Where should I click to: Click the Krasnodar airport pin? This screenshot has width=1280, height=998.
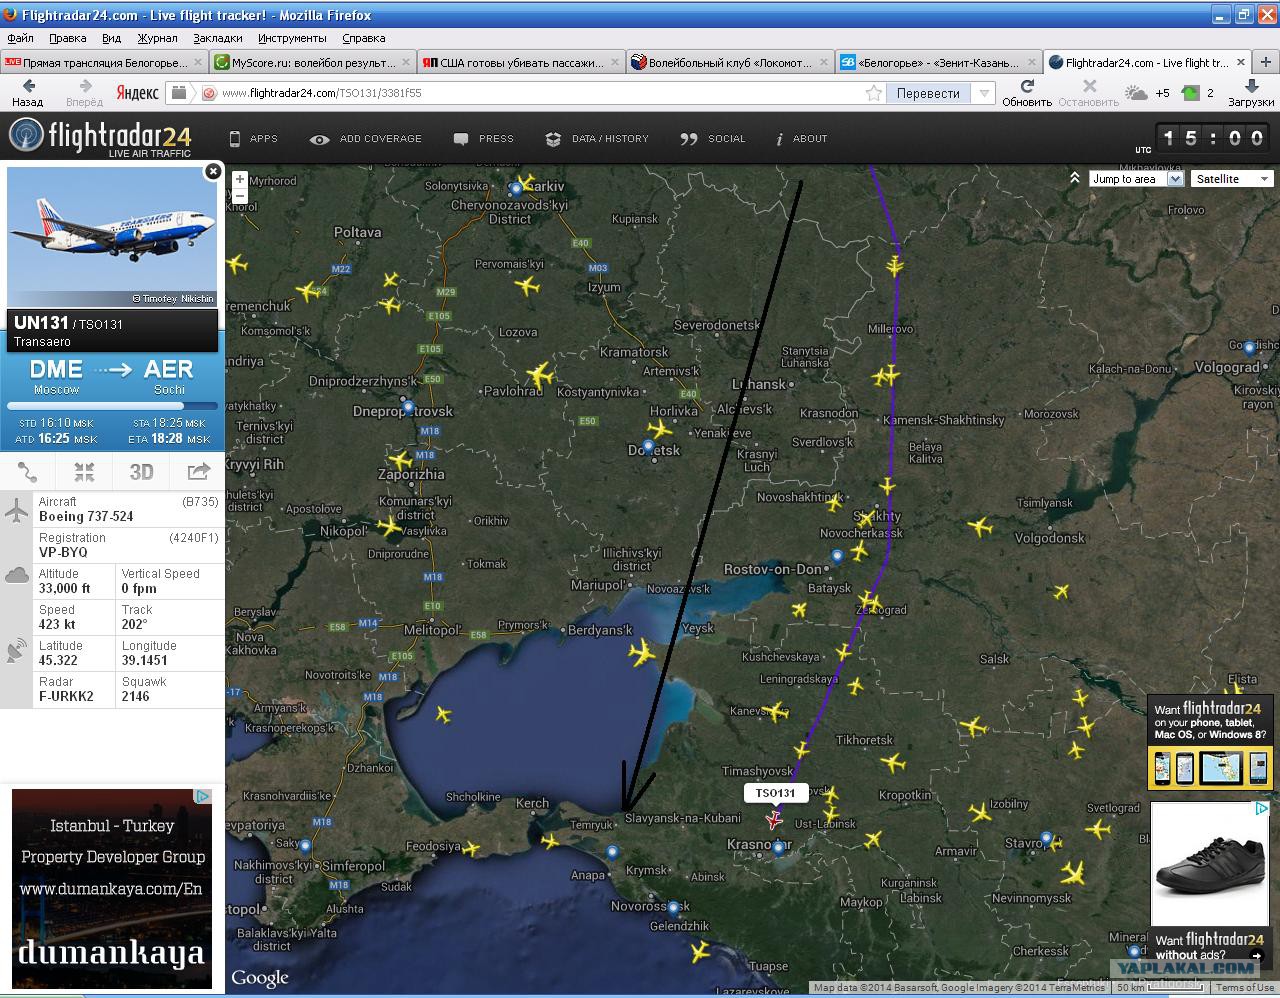(x=778, y=849)
